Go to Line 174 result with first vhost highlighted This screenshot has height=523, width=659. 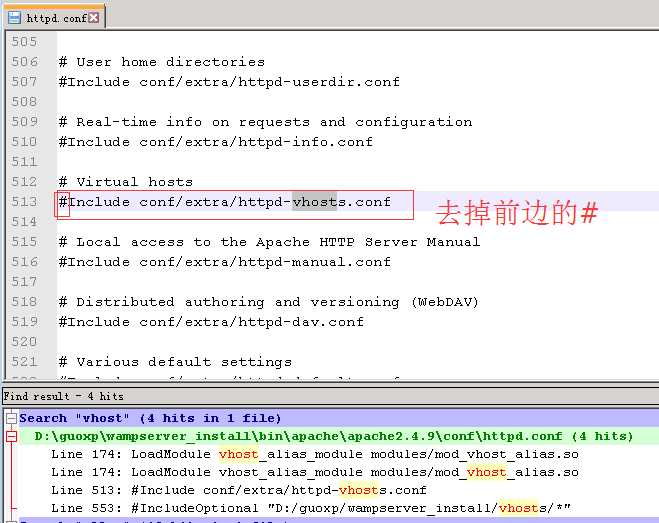pos(315,454)
